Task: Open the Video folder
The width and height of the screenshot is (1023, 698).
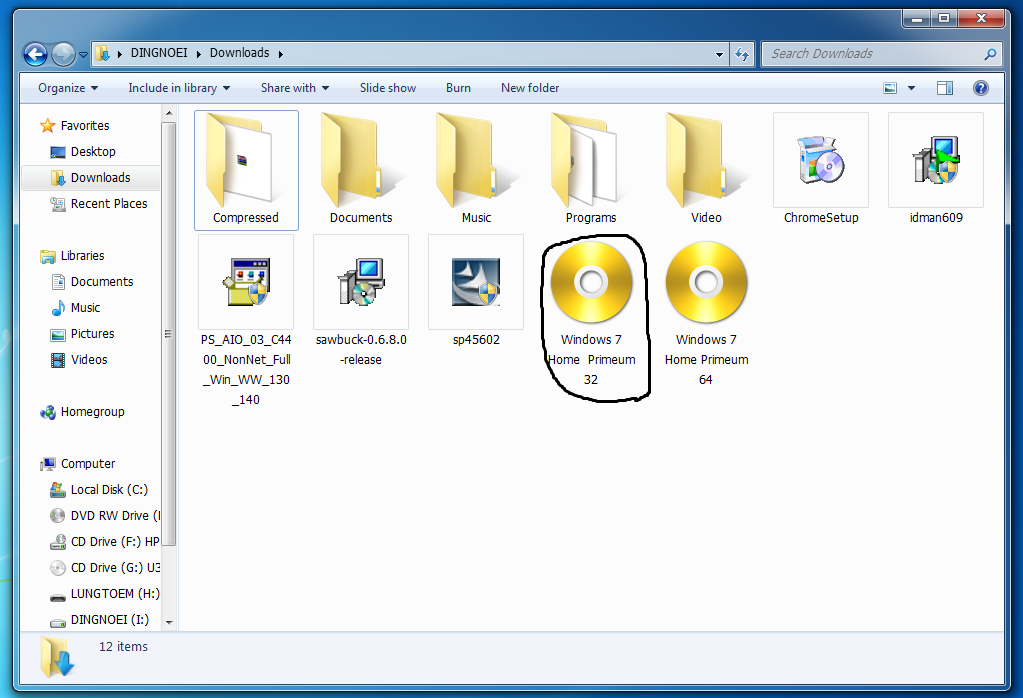Action: [706, 170]
